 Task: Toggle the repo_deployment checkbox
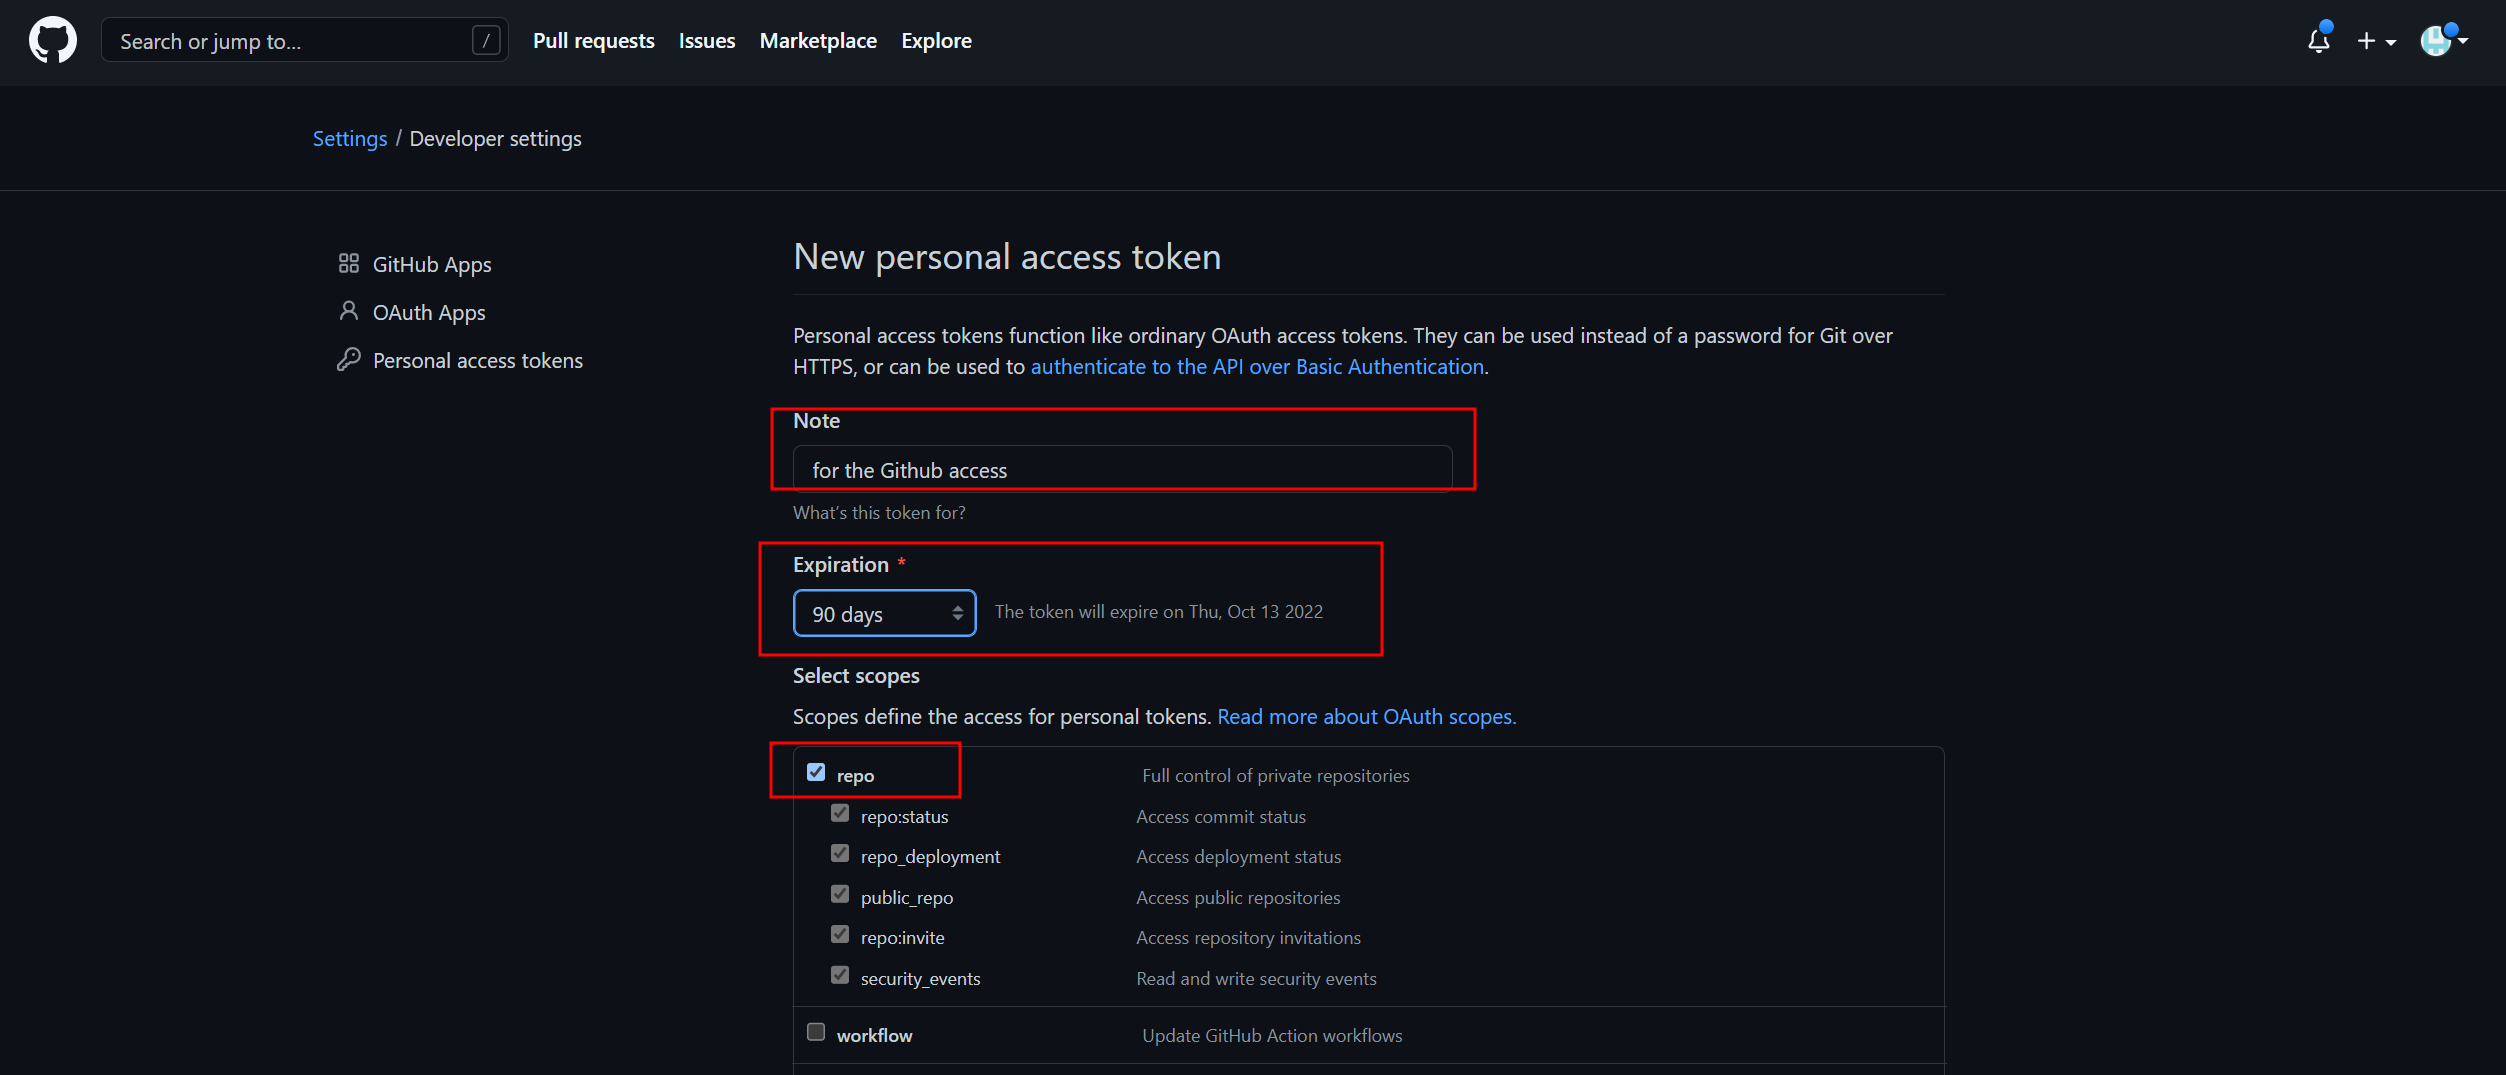(840, 853)
